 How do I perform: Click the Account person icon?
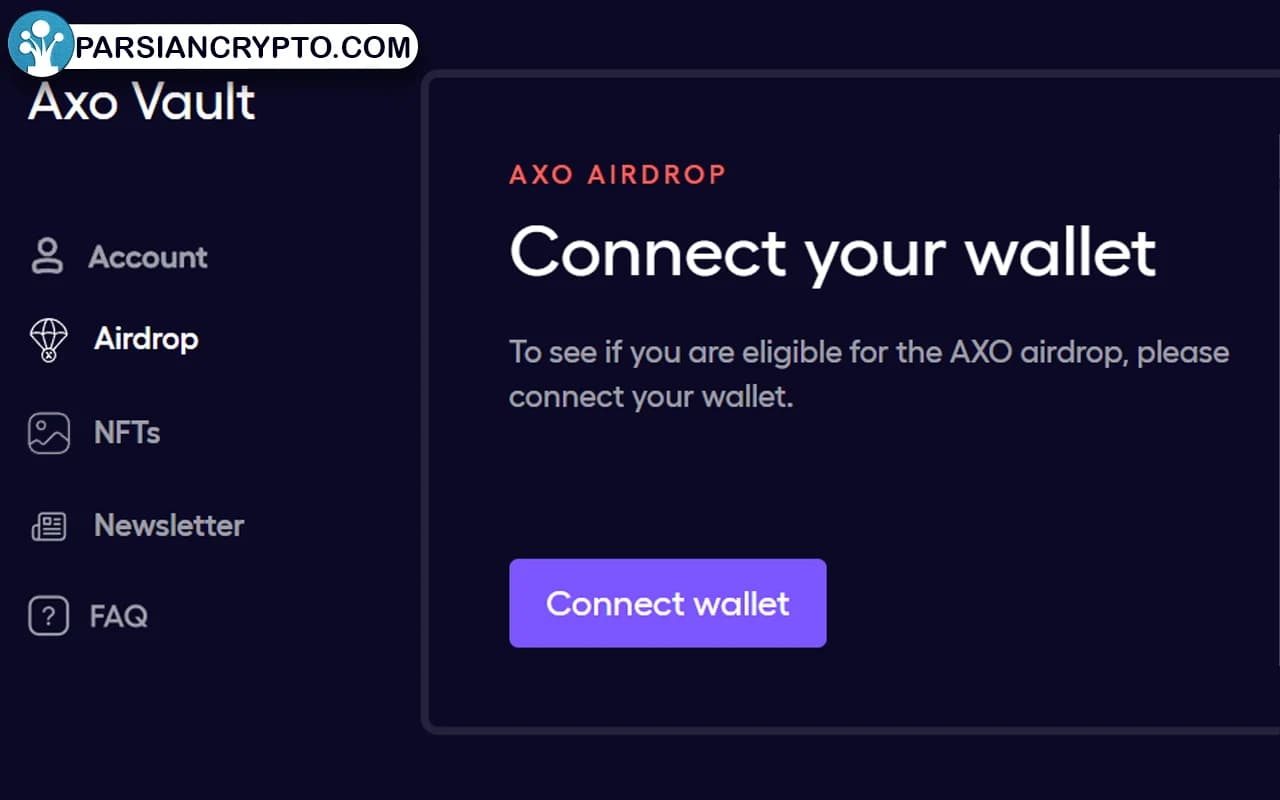47,257
